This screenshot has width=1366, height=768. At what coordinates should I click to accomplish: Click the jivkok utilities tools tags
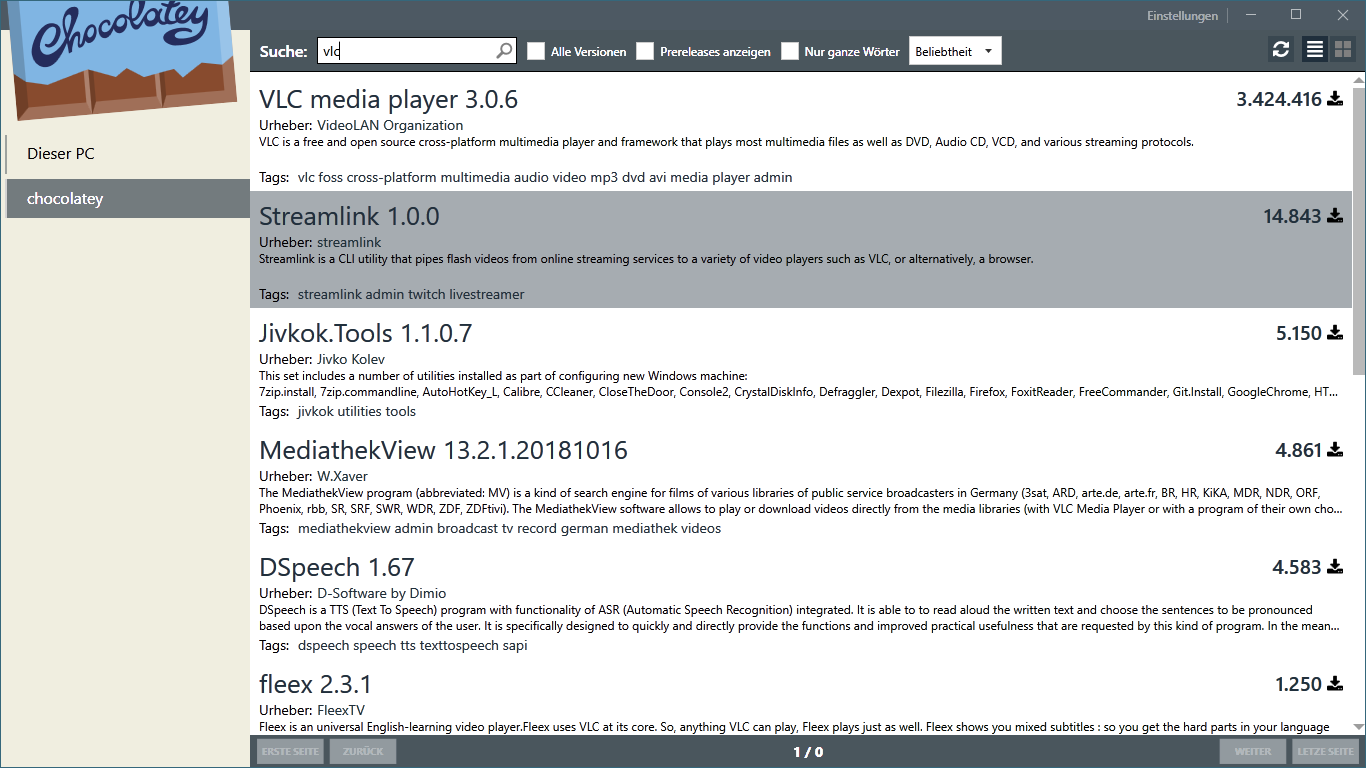[357, 411]
